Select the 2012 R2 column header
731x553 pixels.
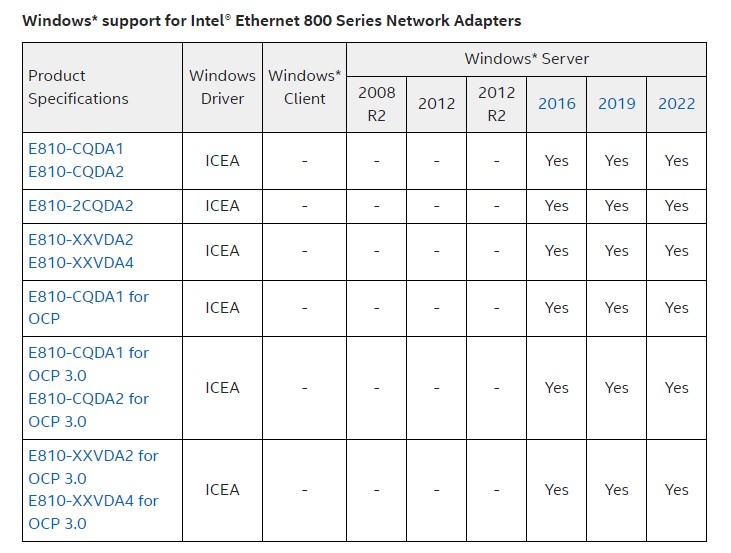pyautogui.click(x=497, y=103)
